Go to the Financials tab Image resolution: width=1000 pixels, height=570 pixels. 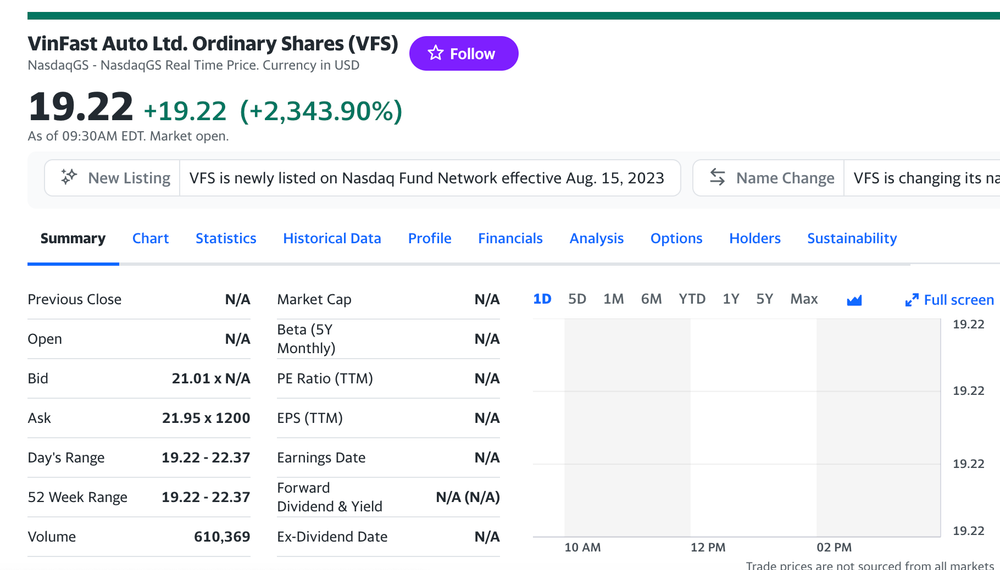click(510, 238)
